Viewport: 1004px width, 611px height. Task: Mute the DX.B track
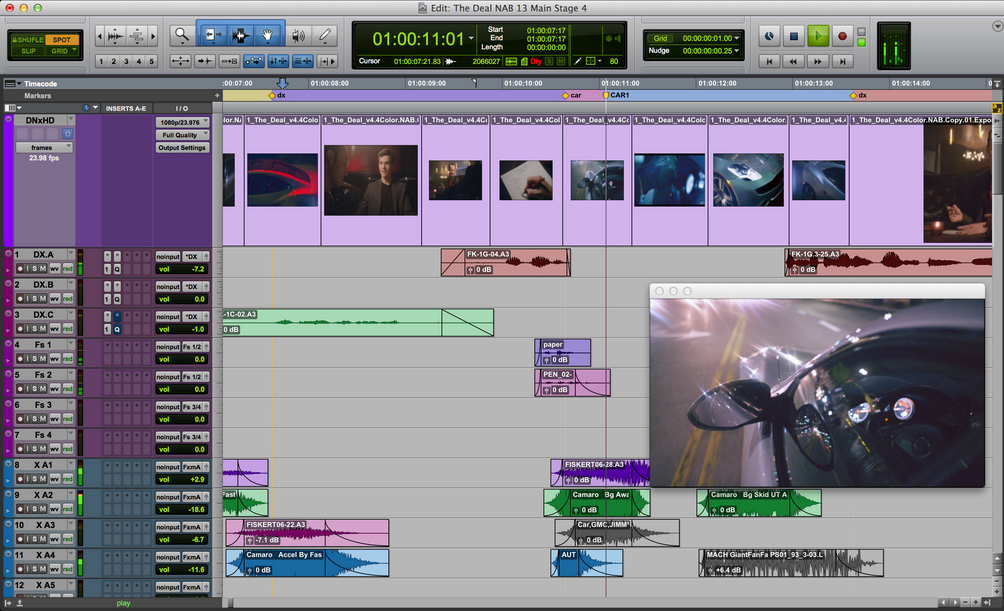[x=43, y=298]
